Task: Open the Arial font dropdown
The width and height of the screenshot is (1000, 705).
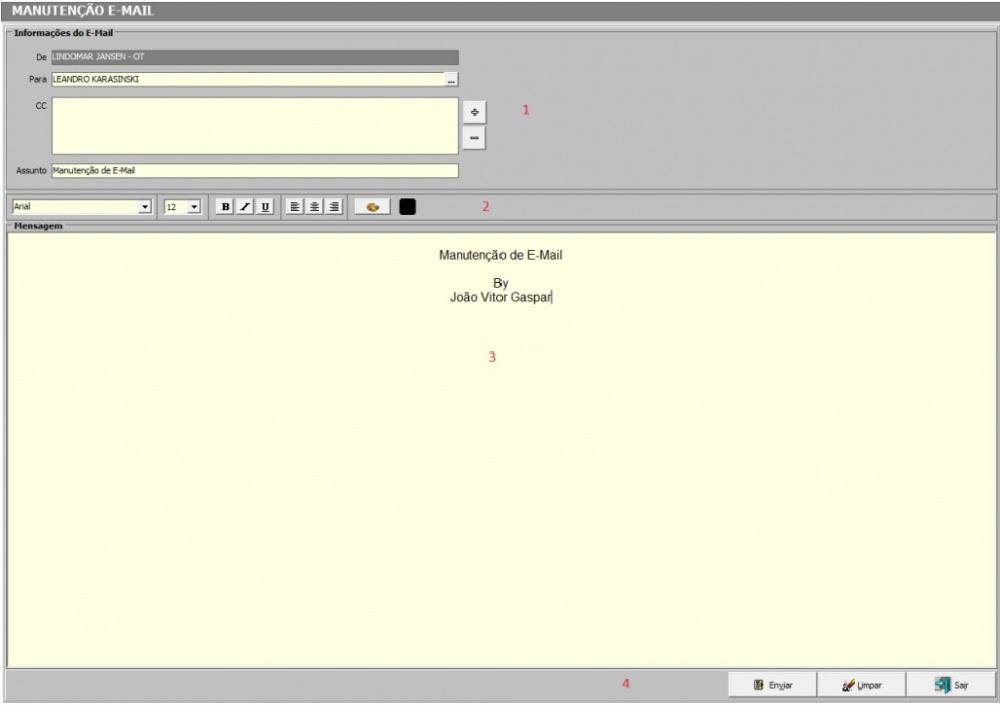Action: [145, 207]
